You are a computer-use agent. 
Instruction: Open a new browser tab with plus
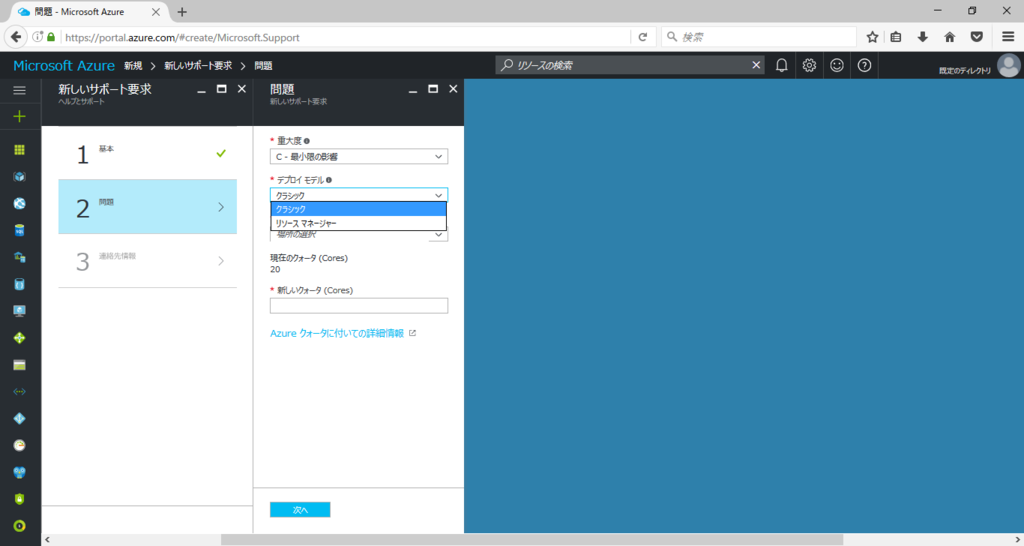[x=182, y=12]
